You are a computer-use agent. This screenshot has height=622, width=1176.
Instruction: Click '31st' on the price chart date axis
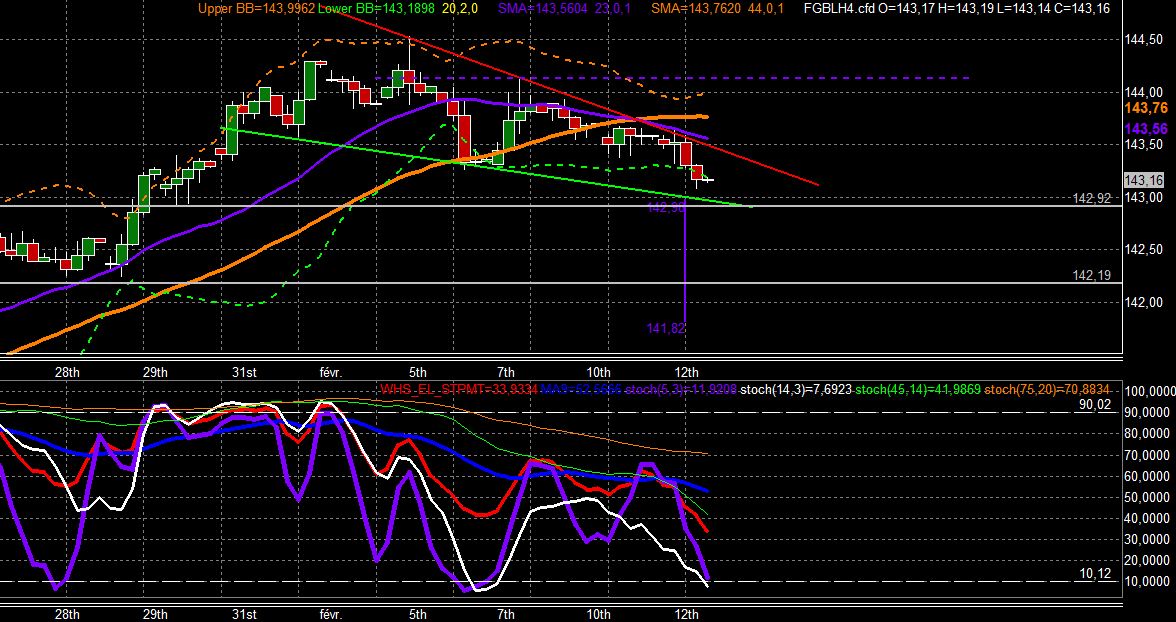tap(244, 372)
